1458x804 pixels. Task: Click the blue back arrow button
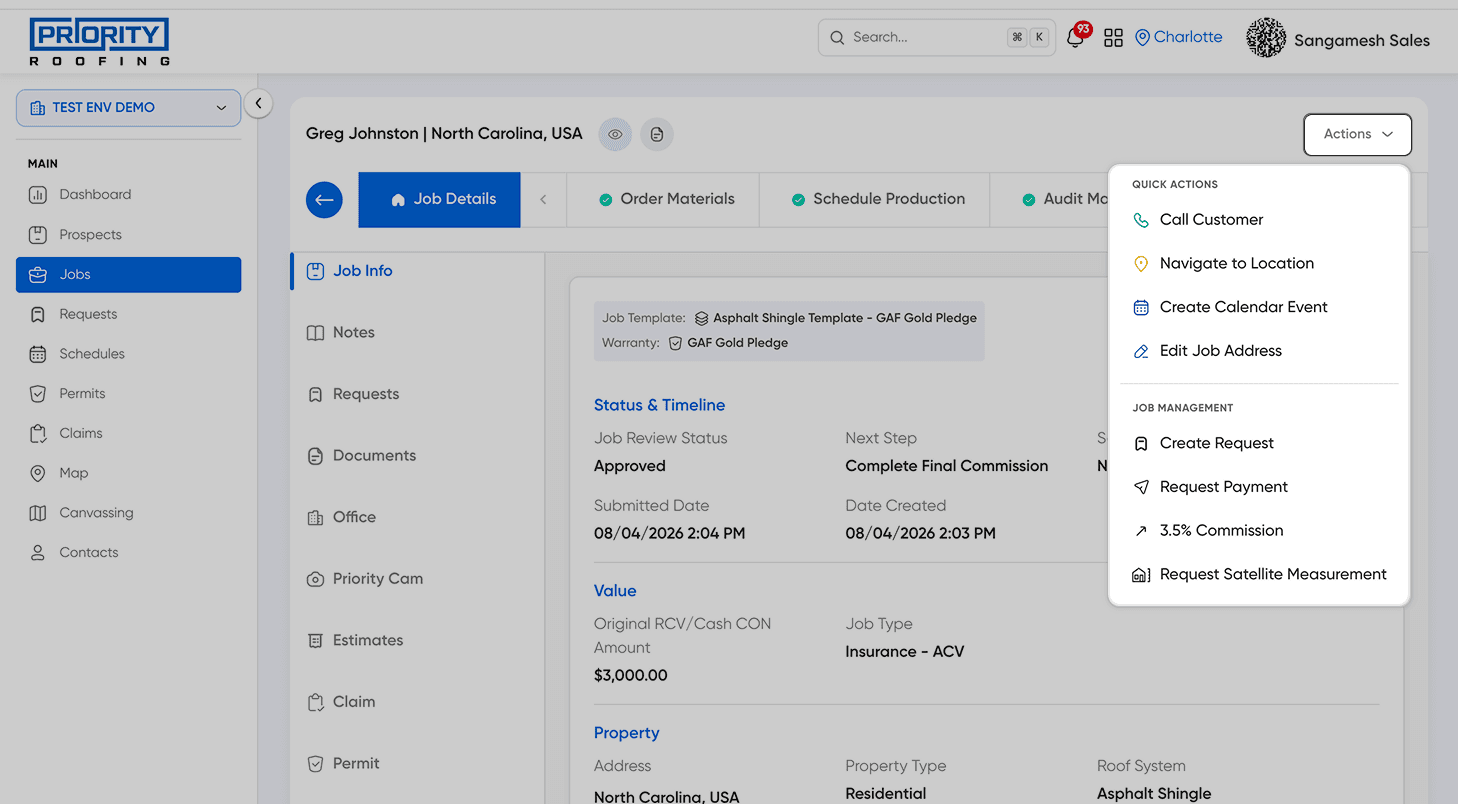click(x=324, y=200)
